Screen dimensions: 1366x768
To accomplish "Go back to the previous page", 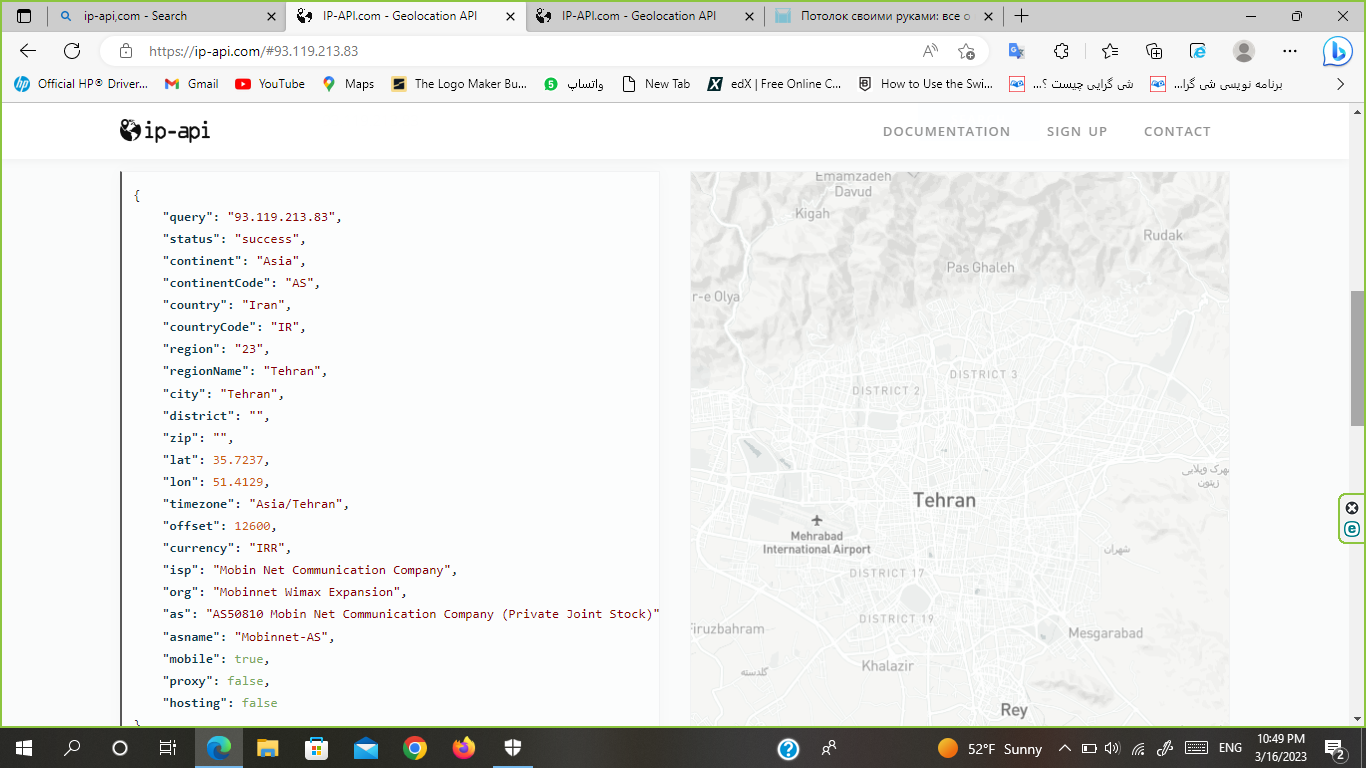I will pyautogui.click(x=27, y=51).
